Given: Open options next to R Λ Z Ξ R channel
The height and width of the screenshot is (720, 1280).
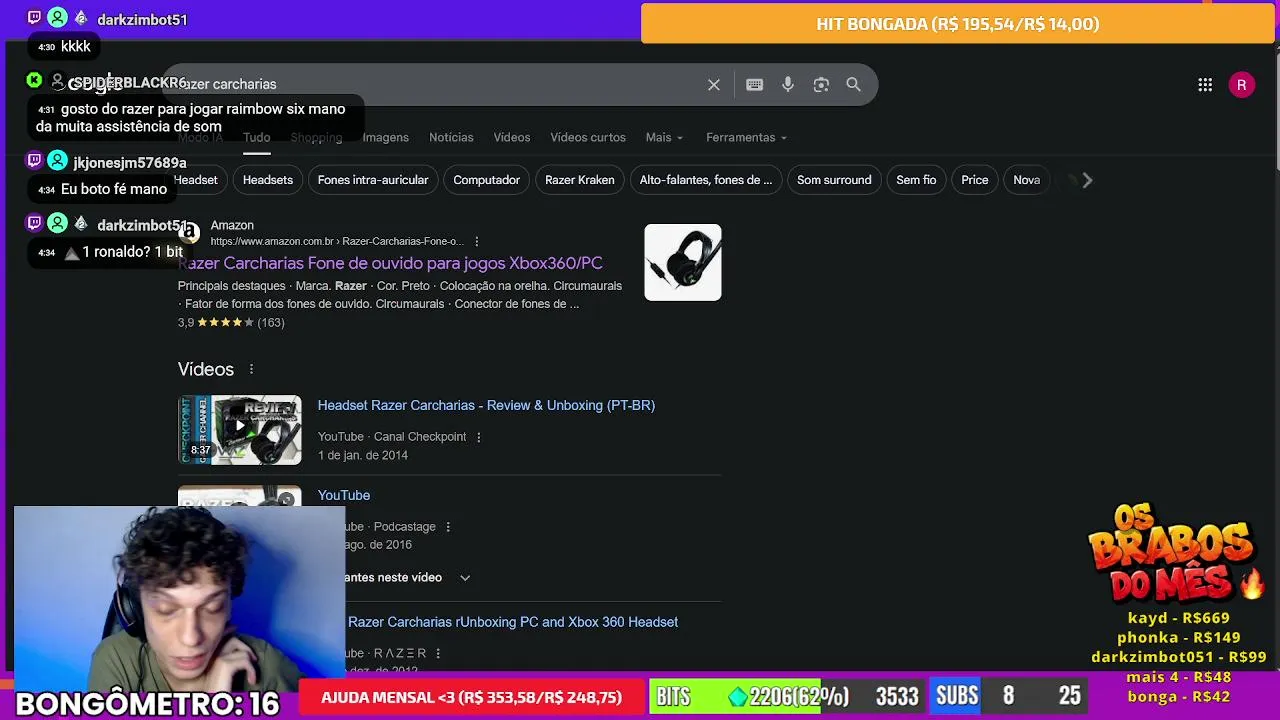Looking at the screenshot, I should click(438, 653).
